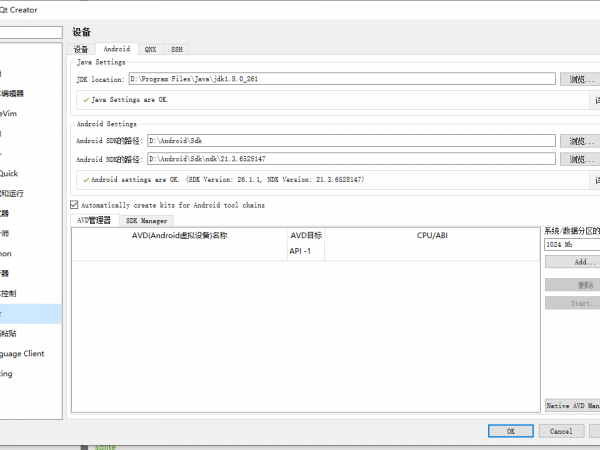600x450 pixels.
Task: Click into the JDK location path field
Action: (x=340, y=78)
